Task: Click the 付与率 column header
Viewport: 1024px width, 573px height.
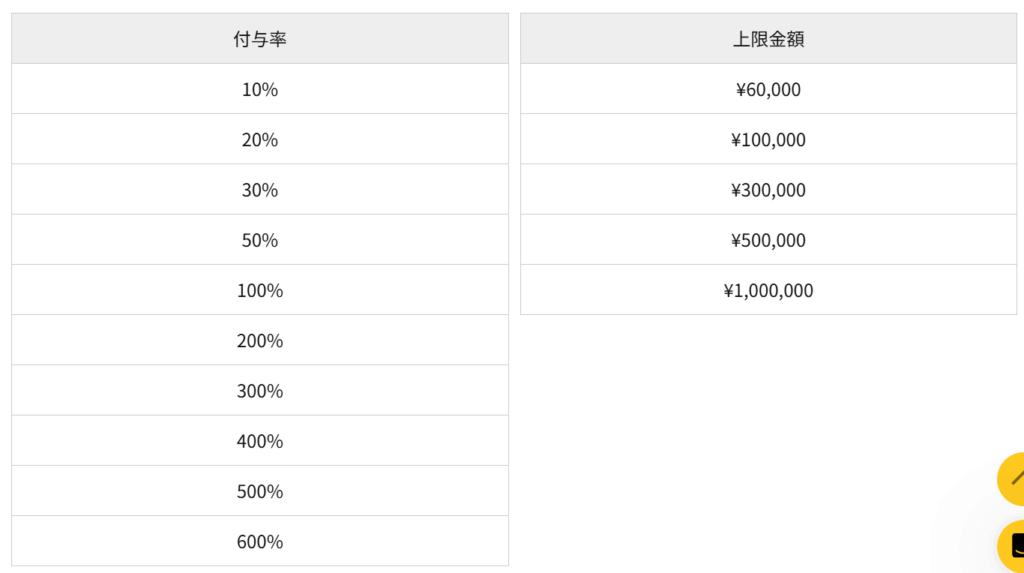Action: [260, 39]
